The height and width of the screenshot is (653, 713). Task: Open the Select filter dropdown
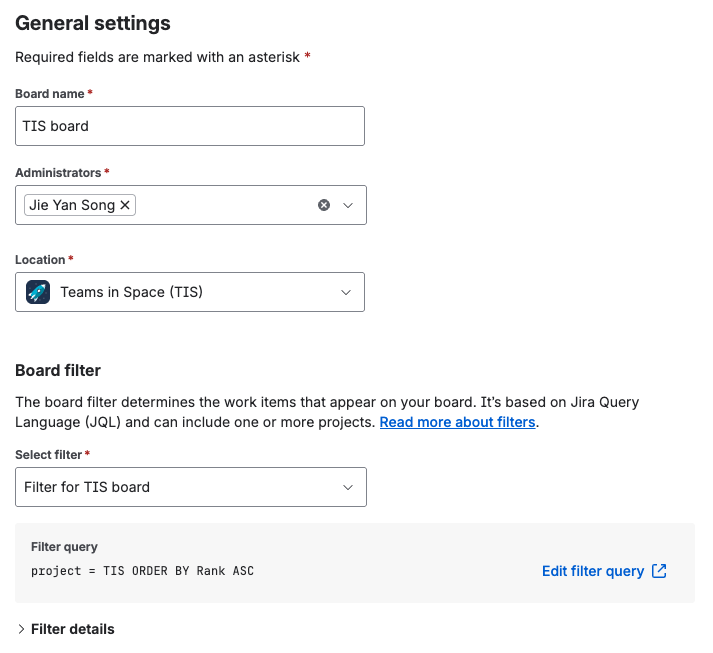(191, 487)
